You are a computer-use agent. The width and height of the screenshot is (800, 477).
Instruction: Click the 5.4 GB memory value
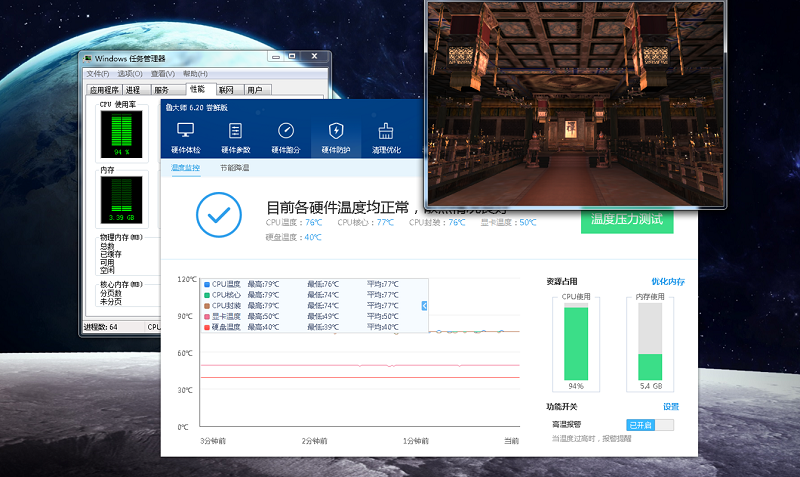click(x=651, y=386)
